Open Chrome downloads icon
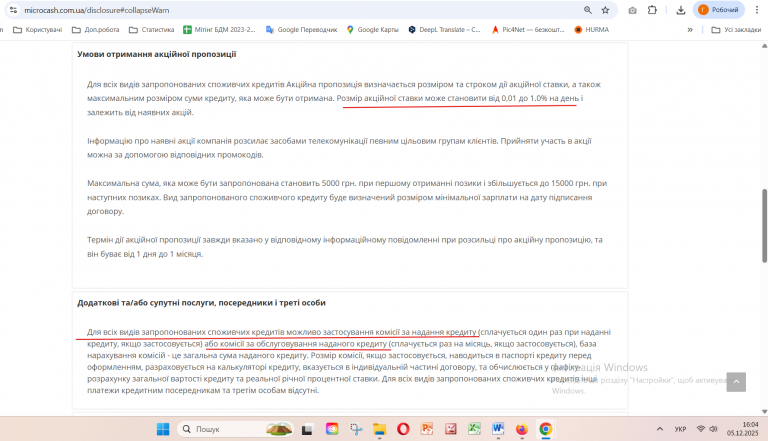 [x=681, y=10]
